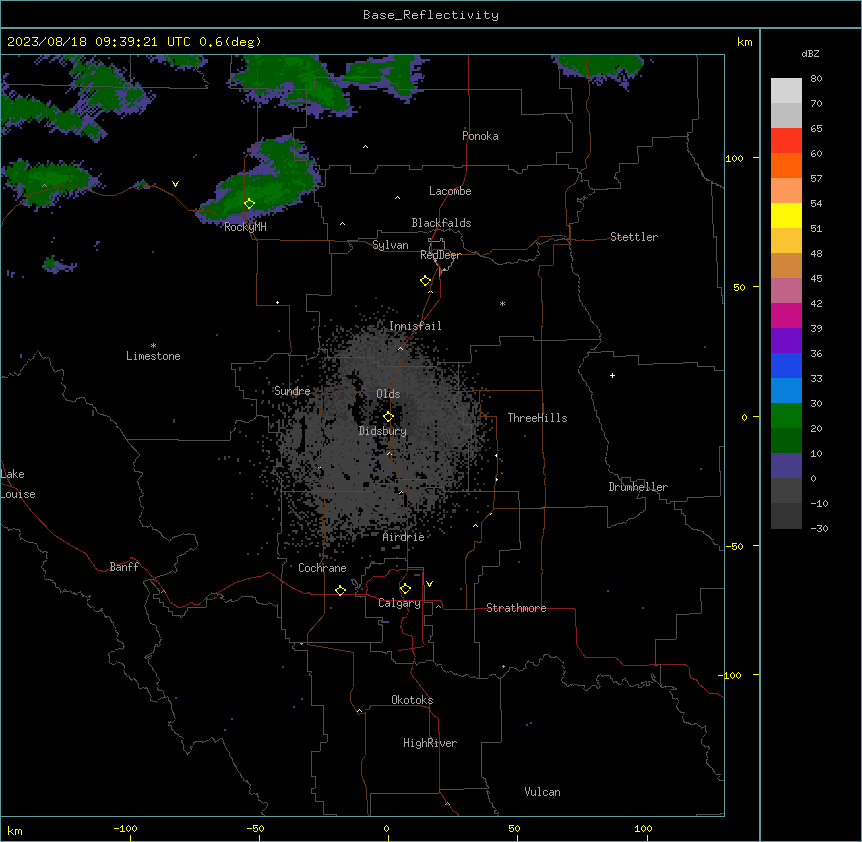Viewport: 862px width, 842px height.
Task: Click the Airdrie city label
Action: tap(404, 537)
